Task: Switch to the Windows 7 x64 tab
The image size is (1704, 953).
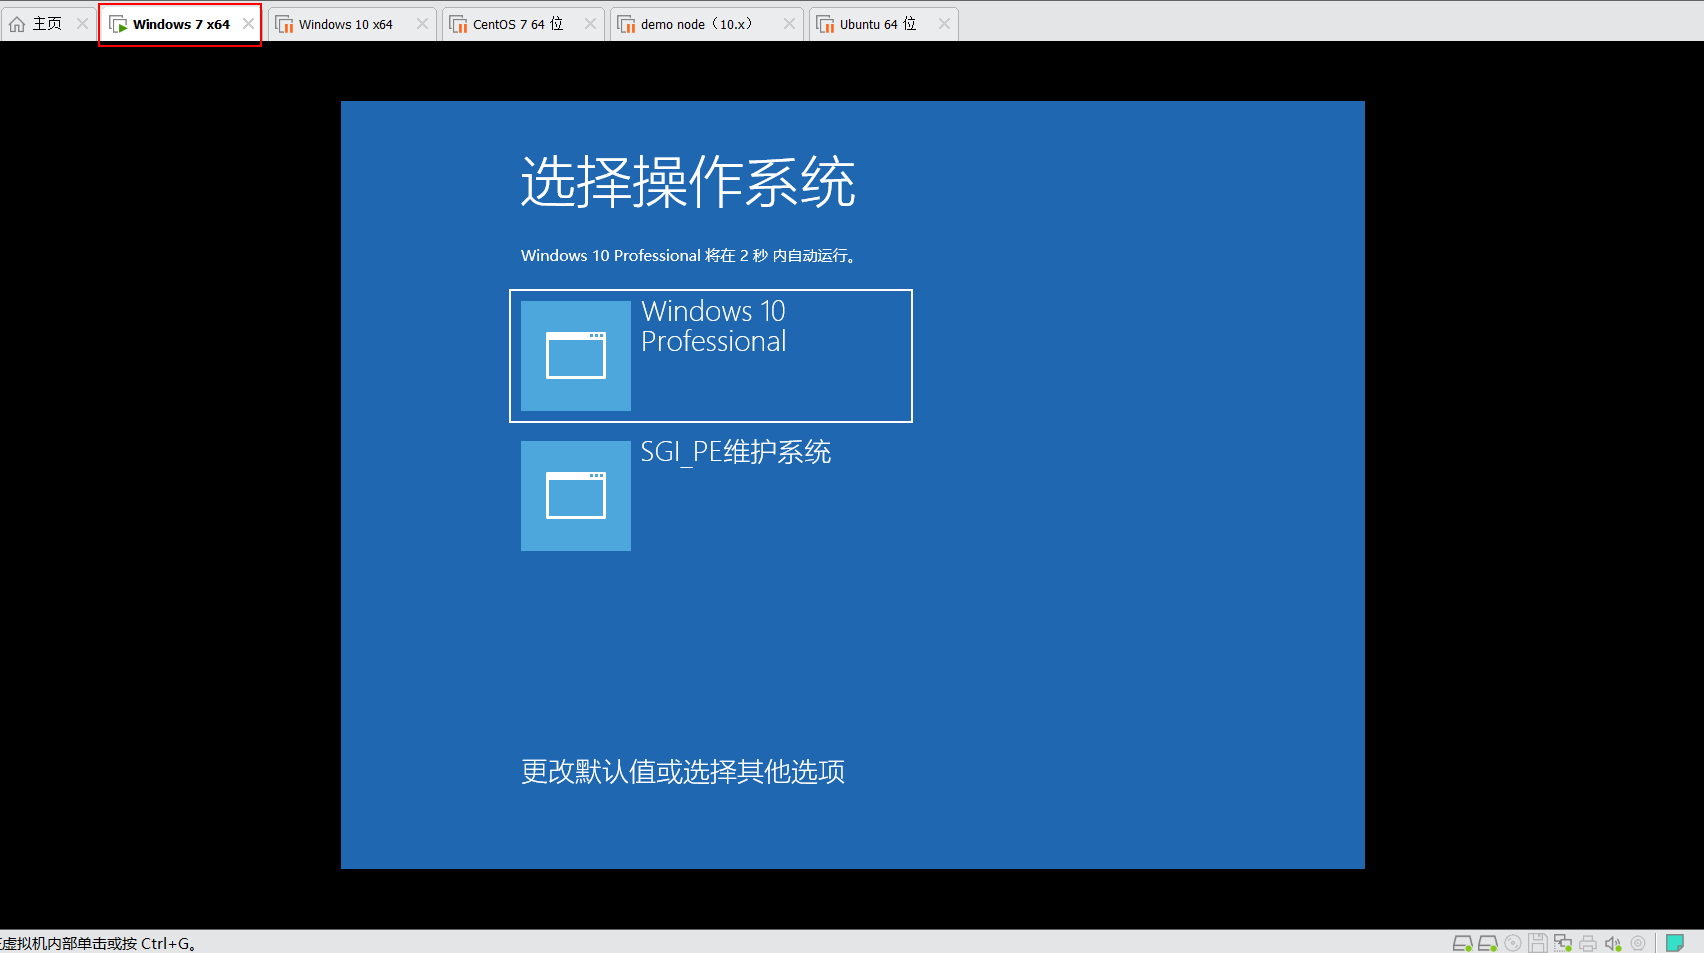Action: pyautogui.click(x=181, y=24)
